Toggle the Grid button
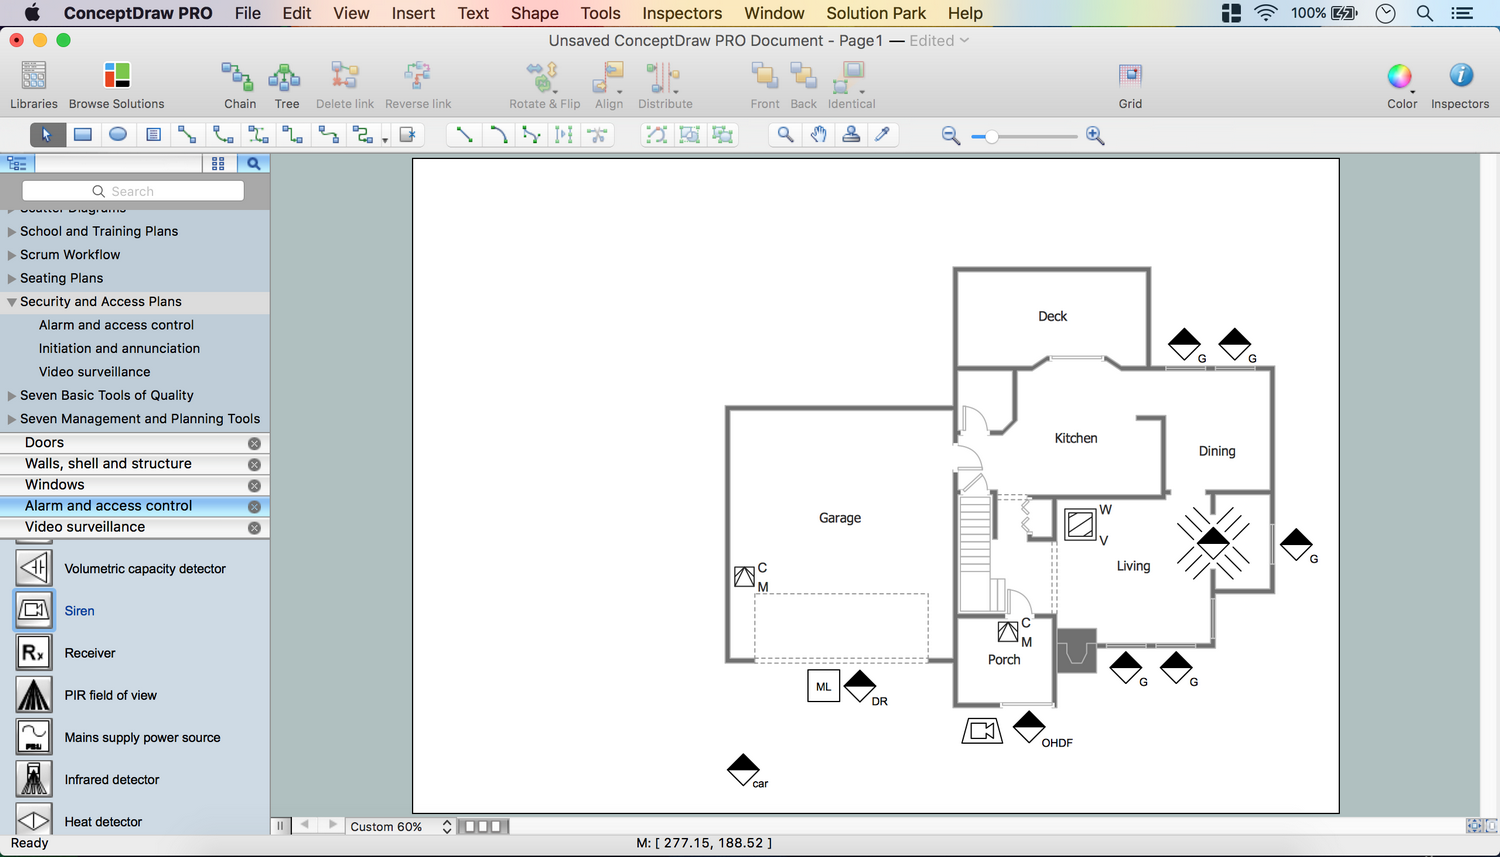This screenshot has height=857, width=1500. [1130, 76]
